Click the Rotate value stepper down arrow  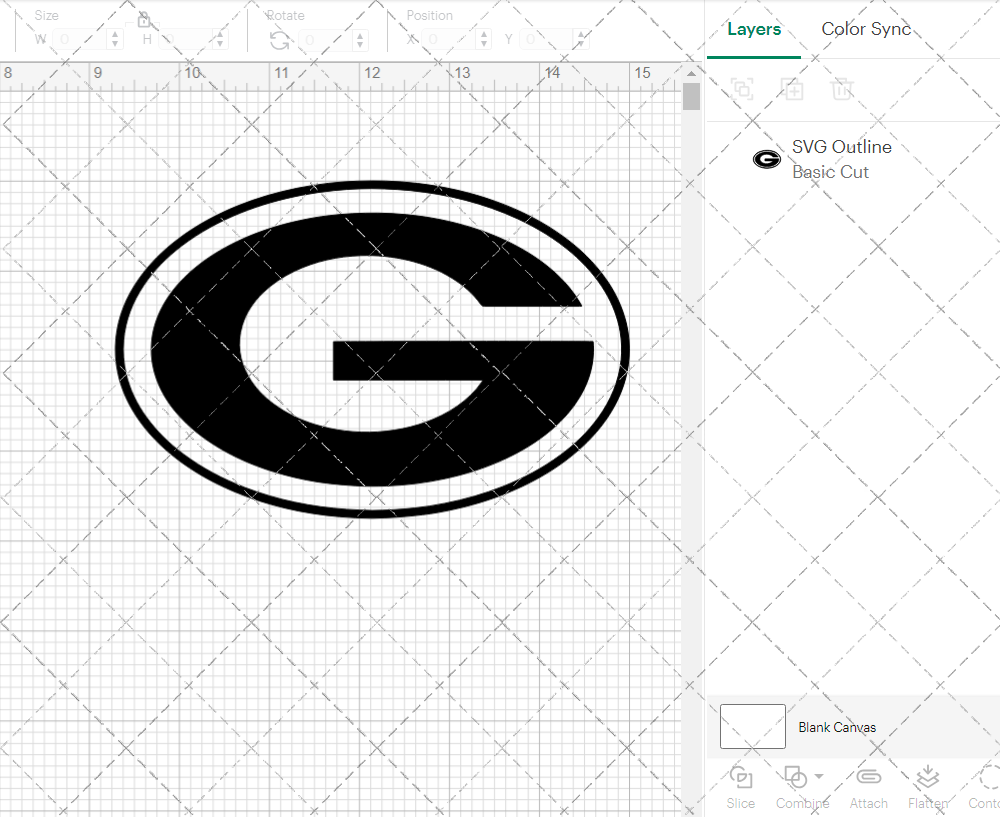[x=358, y=44]
